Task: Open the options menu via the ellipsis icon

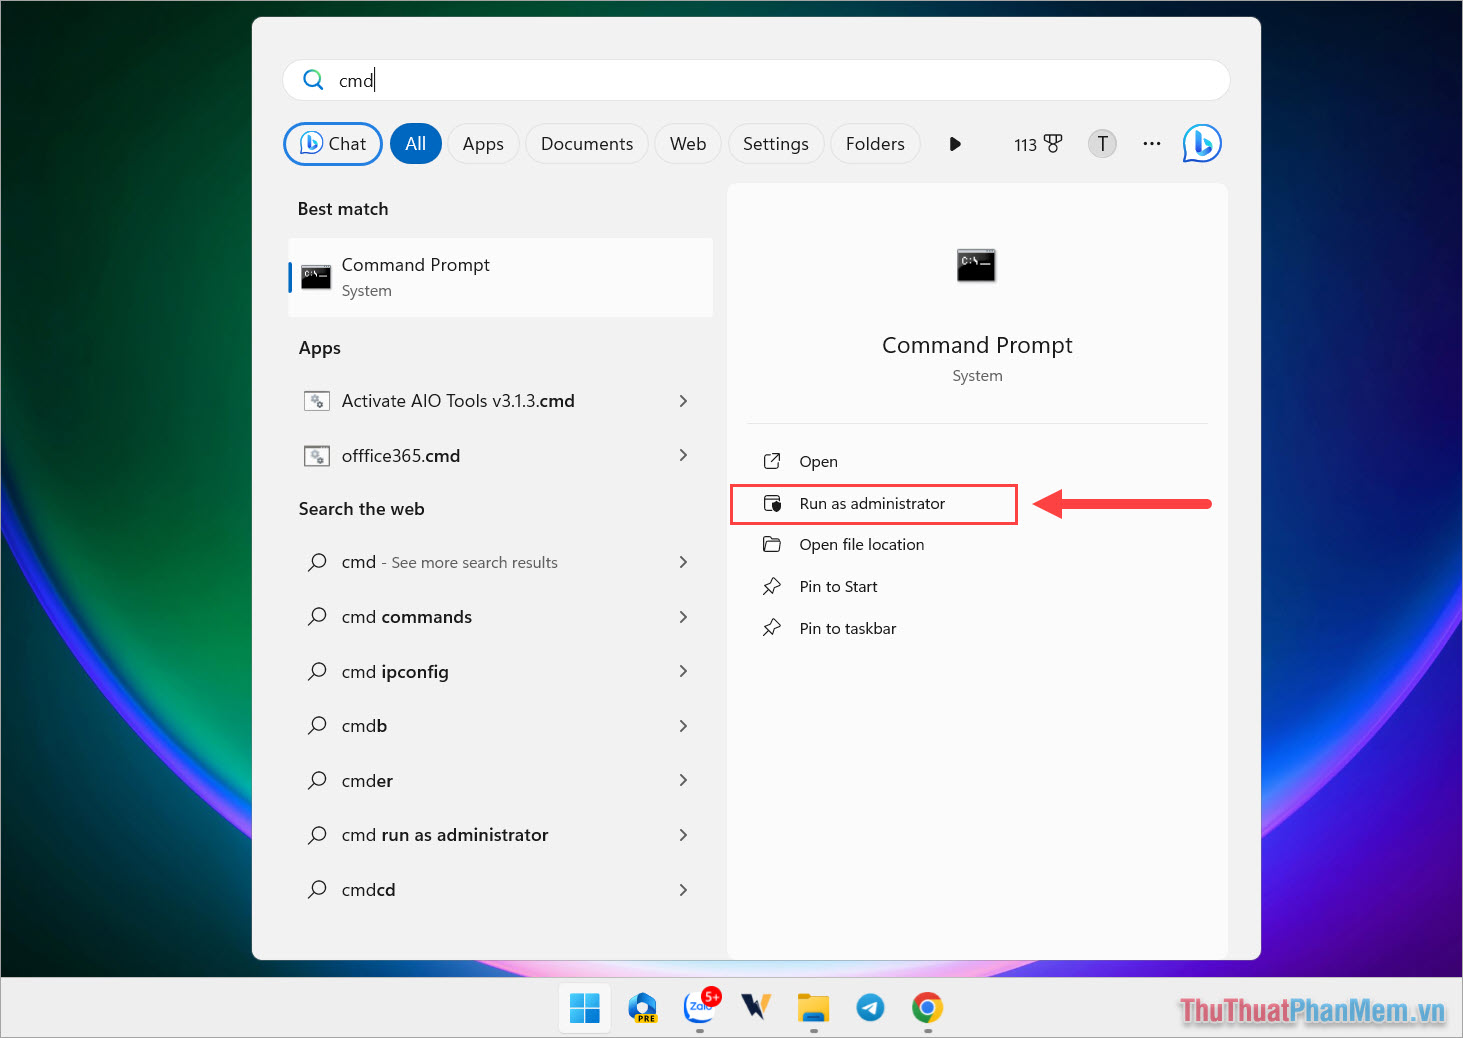Action: tap(1151, 144)
